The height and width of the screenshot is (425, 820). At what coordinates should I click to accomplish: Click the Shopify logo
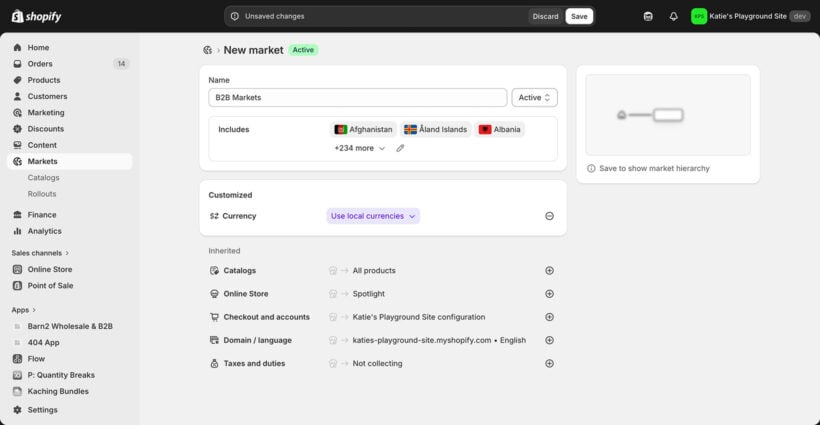click(37, 16)
